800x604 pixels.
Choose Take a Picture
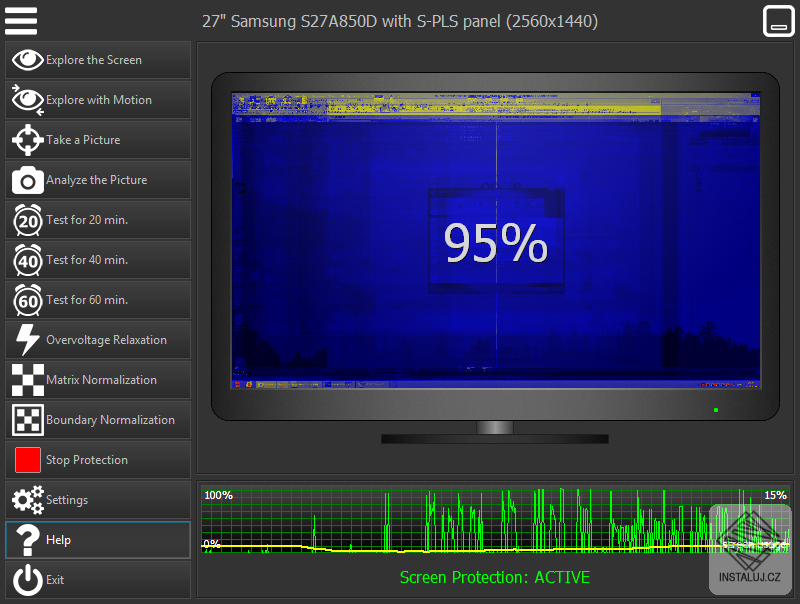click(83, 140)
